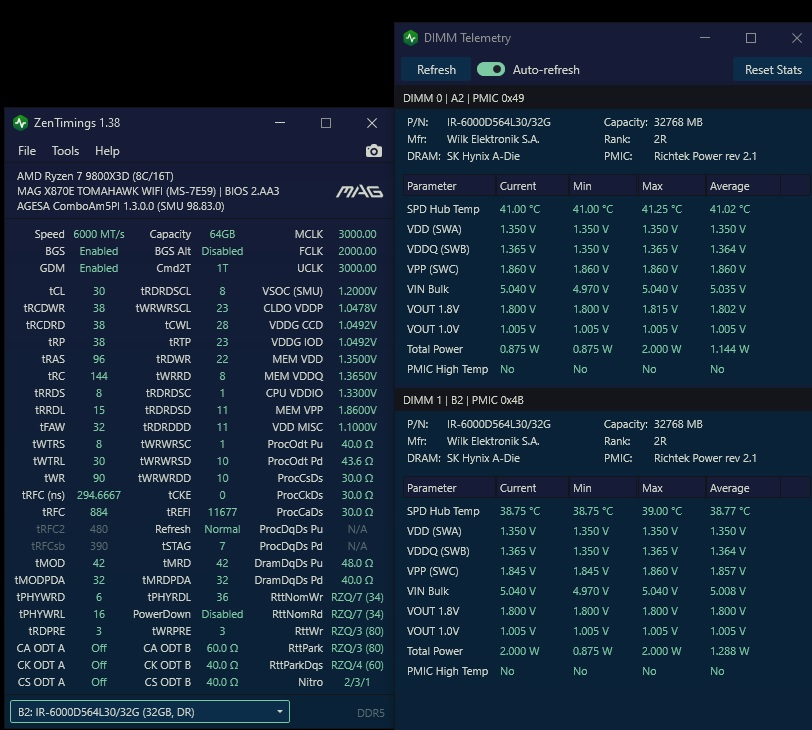
Task: Click the 64GB capacity value
Action: point(222,234)
